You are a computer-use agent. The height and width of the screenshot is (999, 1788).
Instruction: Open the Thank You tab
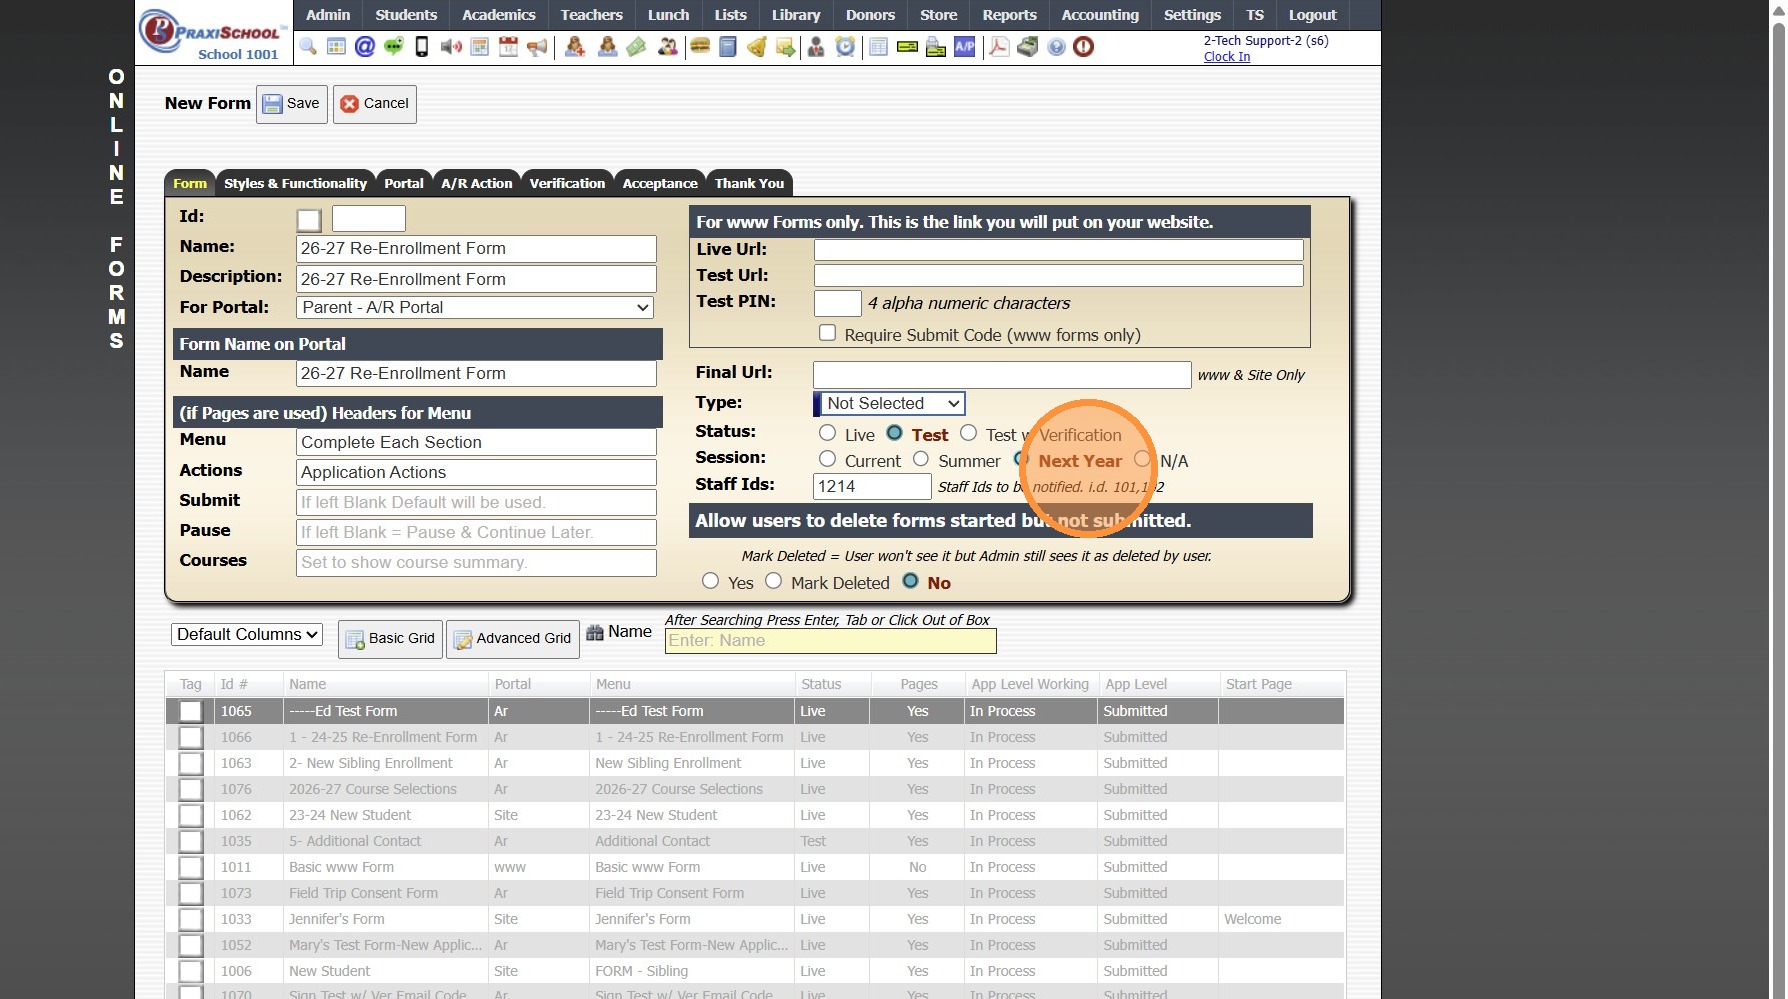click(x=749, y=183)
